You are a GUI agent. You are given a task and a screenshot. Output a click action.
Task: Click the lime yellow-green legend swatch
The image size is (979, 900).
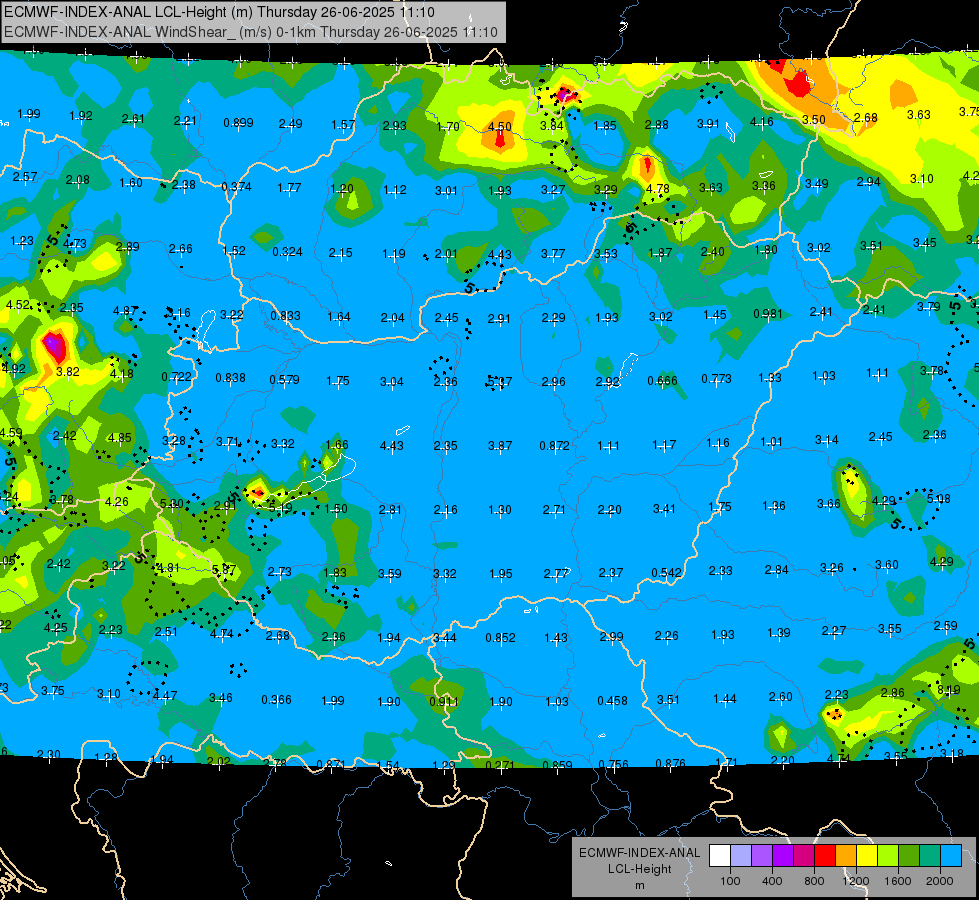click(x=888, y=855)
